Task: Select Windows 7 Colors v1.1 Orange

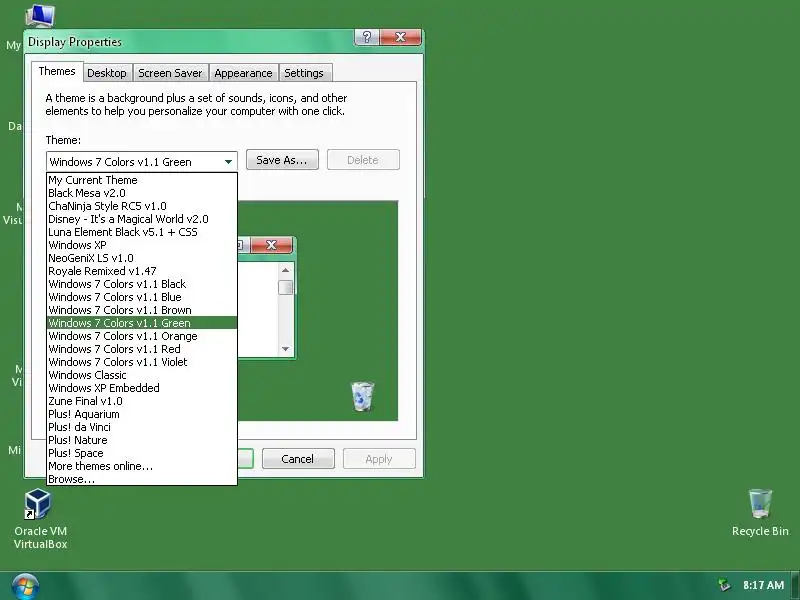Action: pos(142,336)
